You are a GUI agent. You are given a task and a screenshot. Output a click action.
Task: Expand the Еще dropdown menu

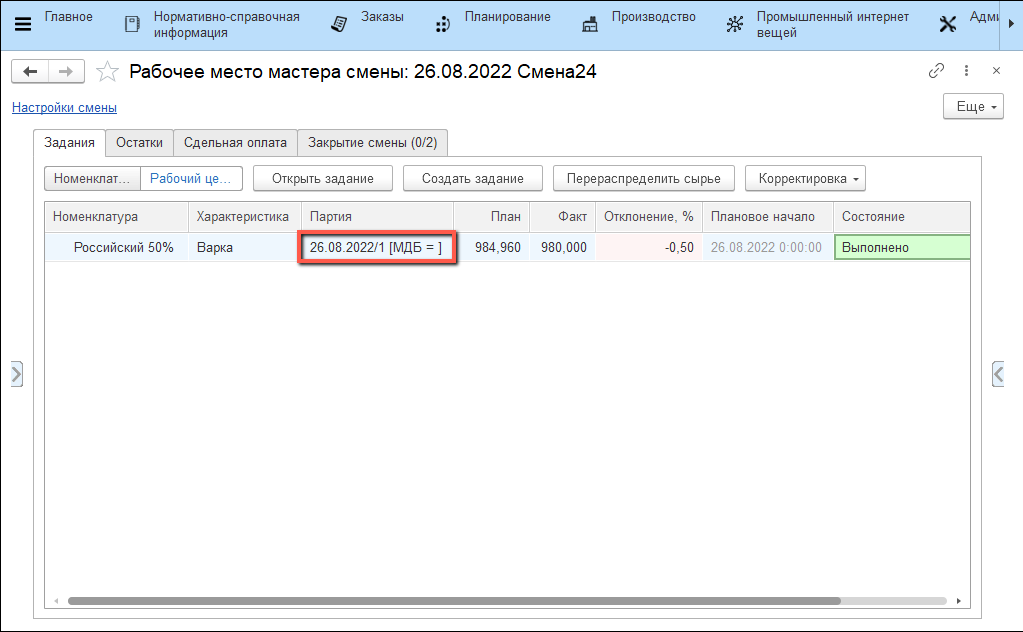(973, 107)
